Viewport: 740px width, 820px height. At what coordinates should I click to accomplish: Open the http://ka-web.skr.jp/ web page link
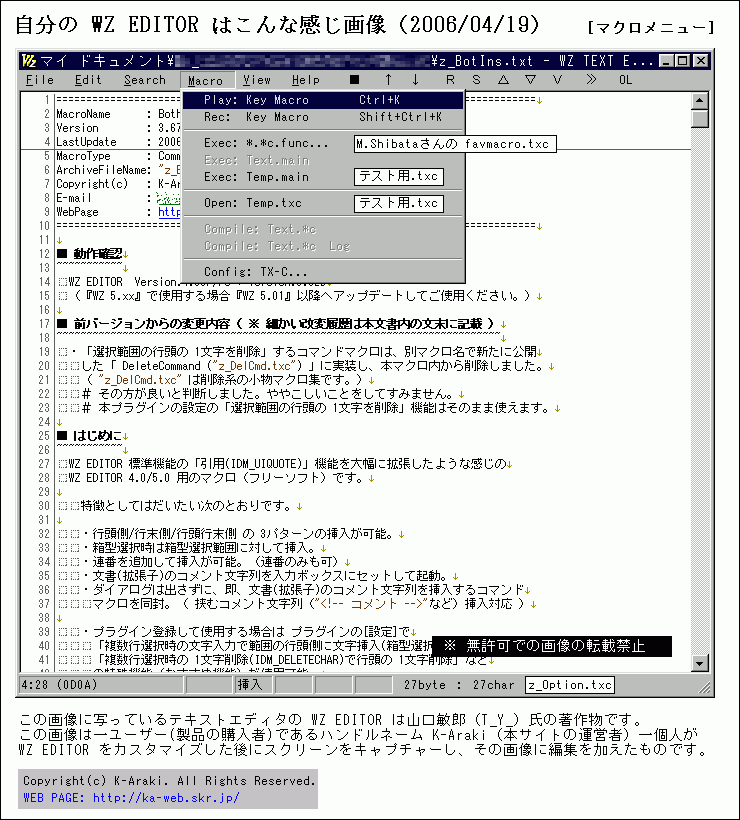tap(166, 798)
